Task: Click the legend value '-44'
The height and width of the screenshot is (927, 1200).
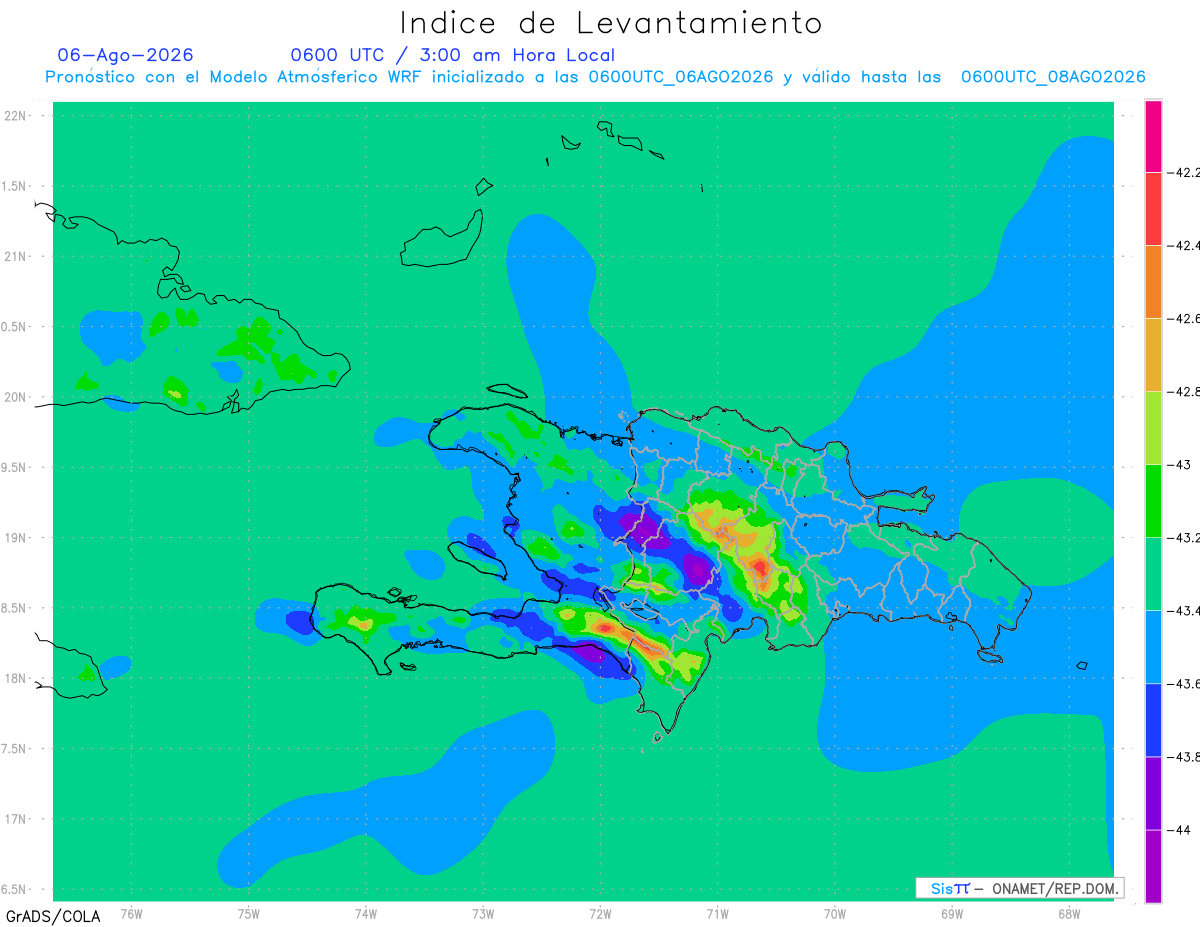Action: click(1181, 830)
